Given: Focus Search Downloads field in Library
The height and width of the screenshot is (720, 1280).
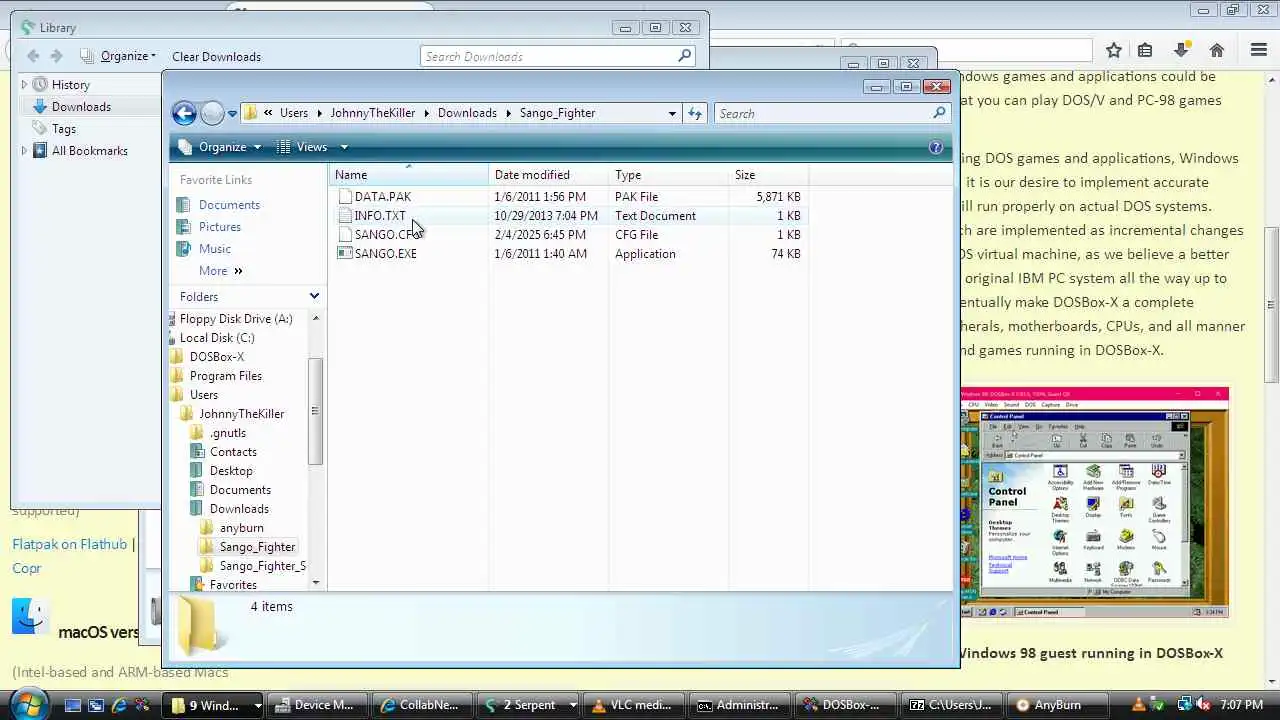Looking at the screenshot, I should (548, 57).
